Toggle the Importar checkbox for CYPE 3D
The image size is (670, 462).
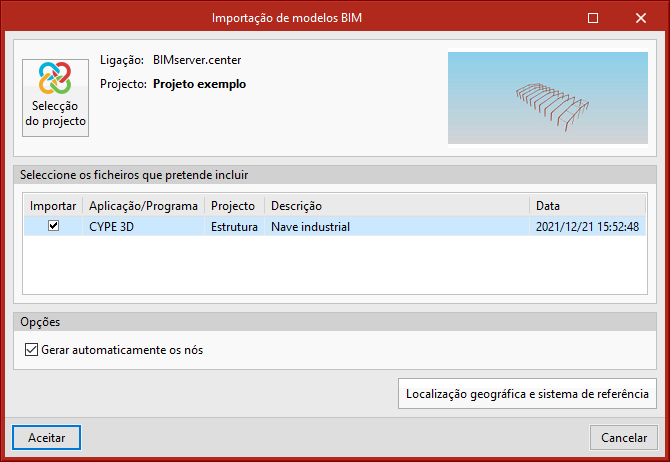pyautogui.click(x=54, y=227)
